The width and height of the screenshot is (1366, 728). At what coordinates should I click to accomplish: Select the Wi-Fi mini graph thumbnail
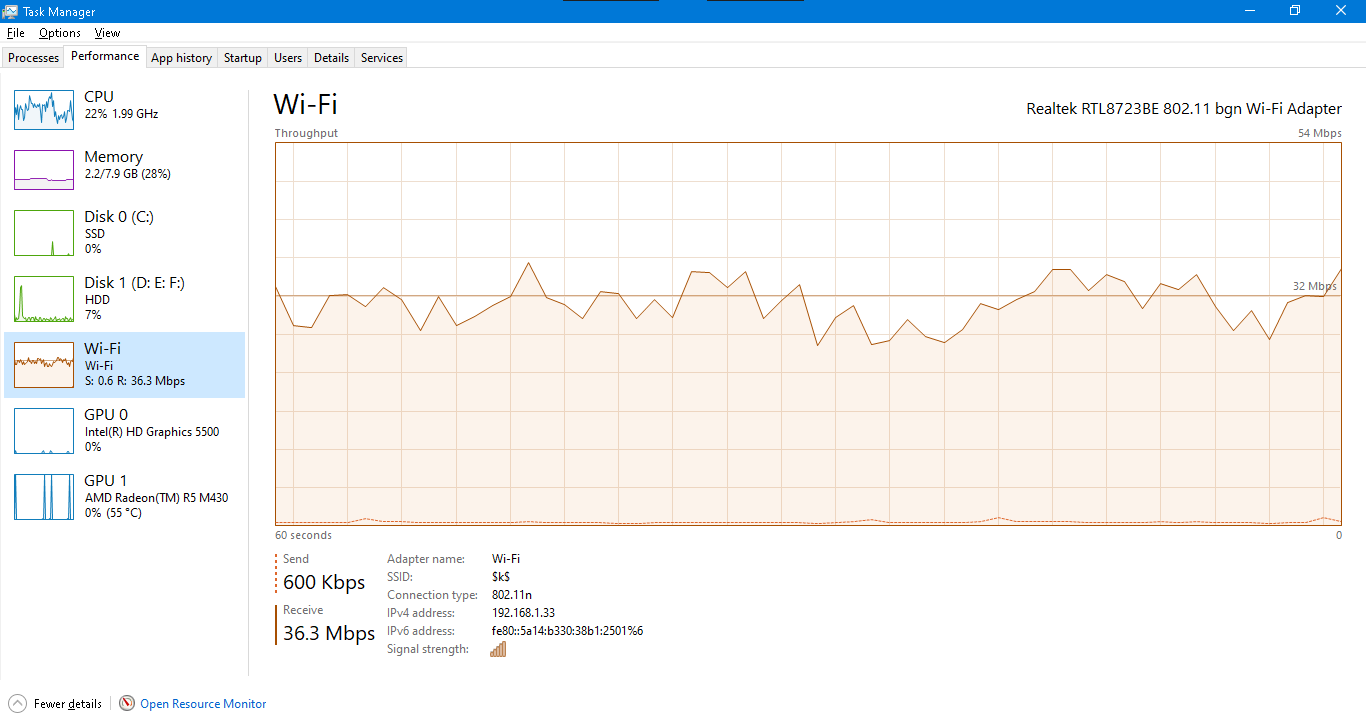[x=44, y=364]
